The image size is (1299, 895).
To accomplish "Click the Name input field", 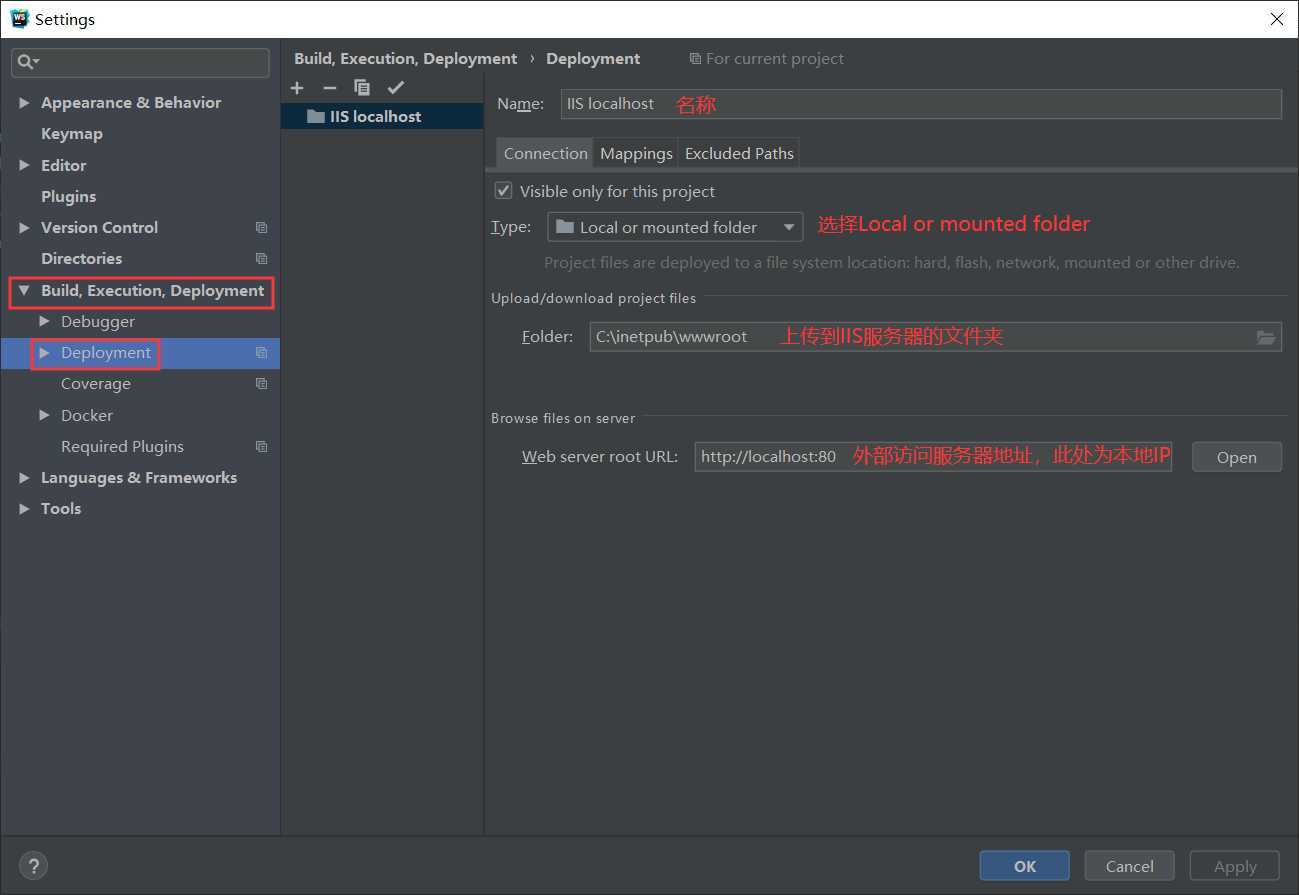I will [x=921, y=104].
